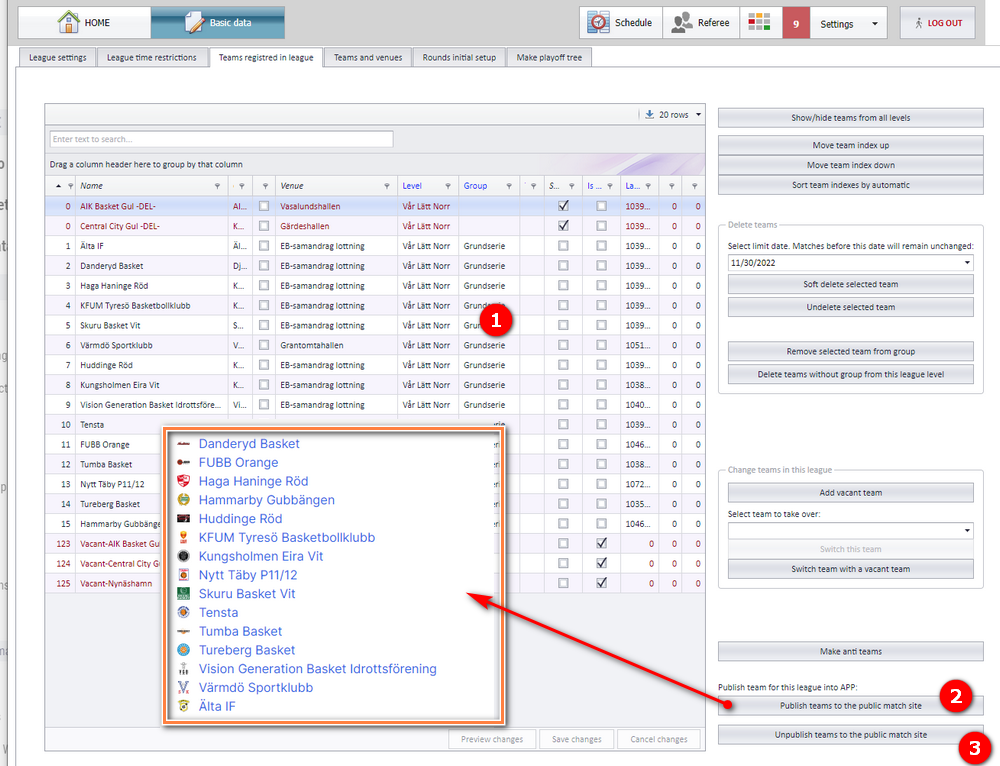Click the Tensta team logo
Viewport: 1000px width, 766px height.
[184, 612]
